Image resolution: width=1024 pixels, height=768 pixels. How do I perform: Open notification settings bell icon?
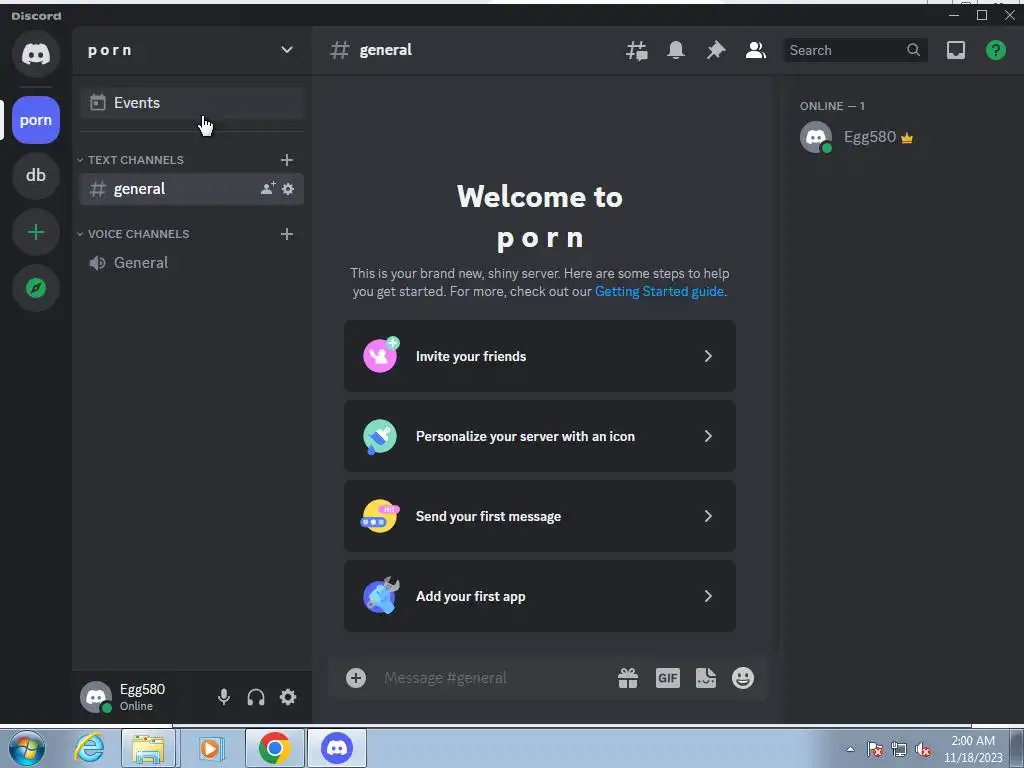[x=676, y=50]
